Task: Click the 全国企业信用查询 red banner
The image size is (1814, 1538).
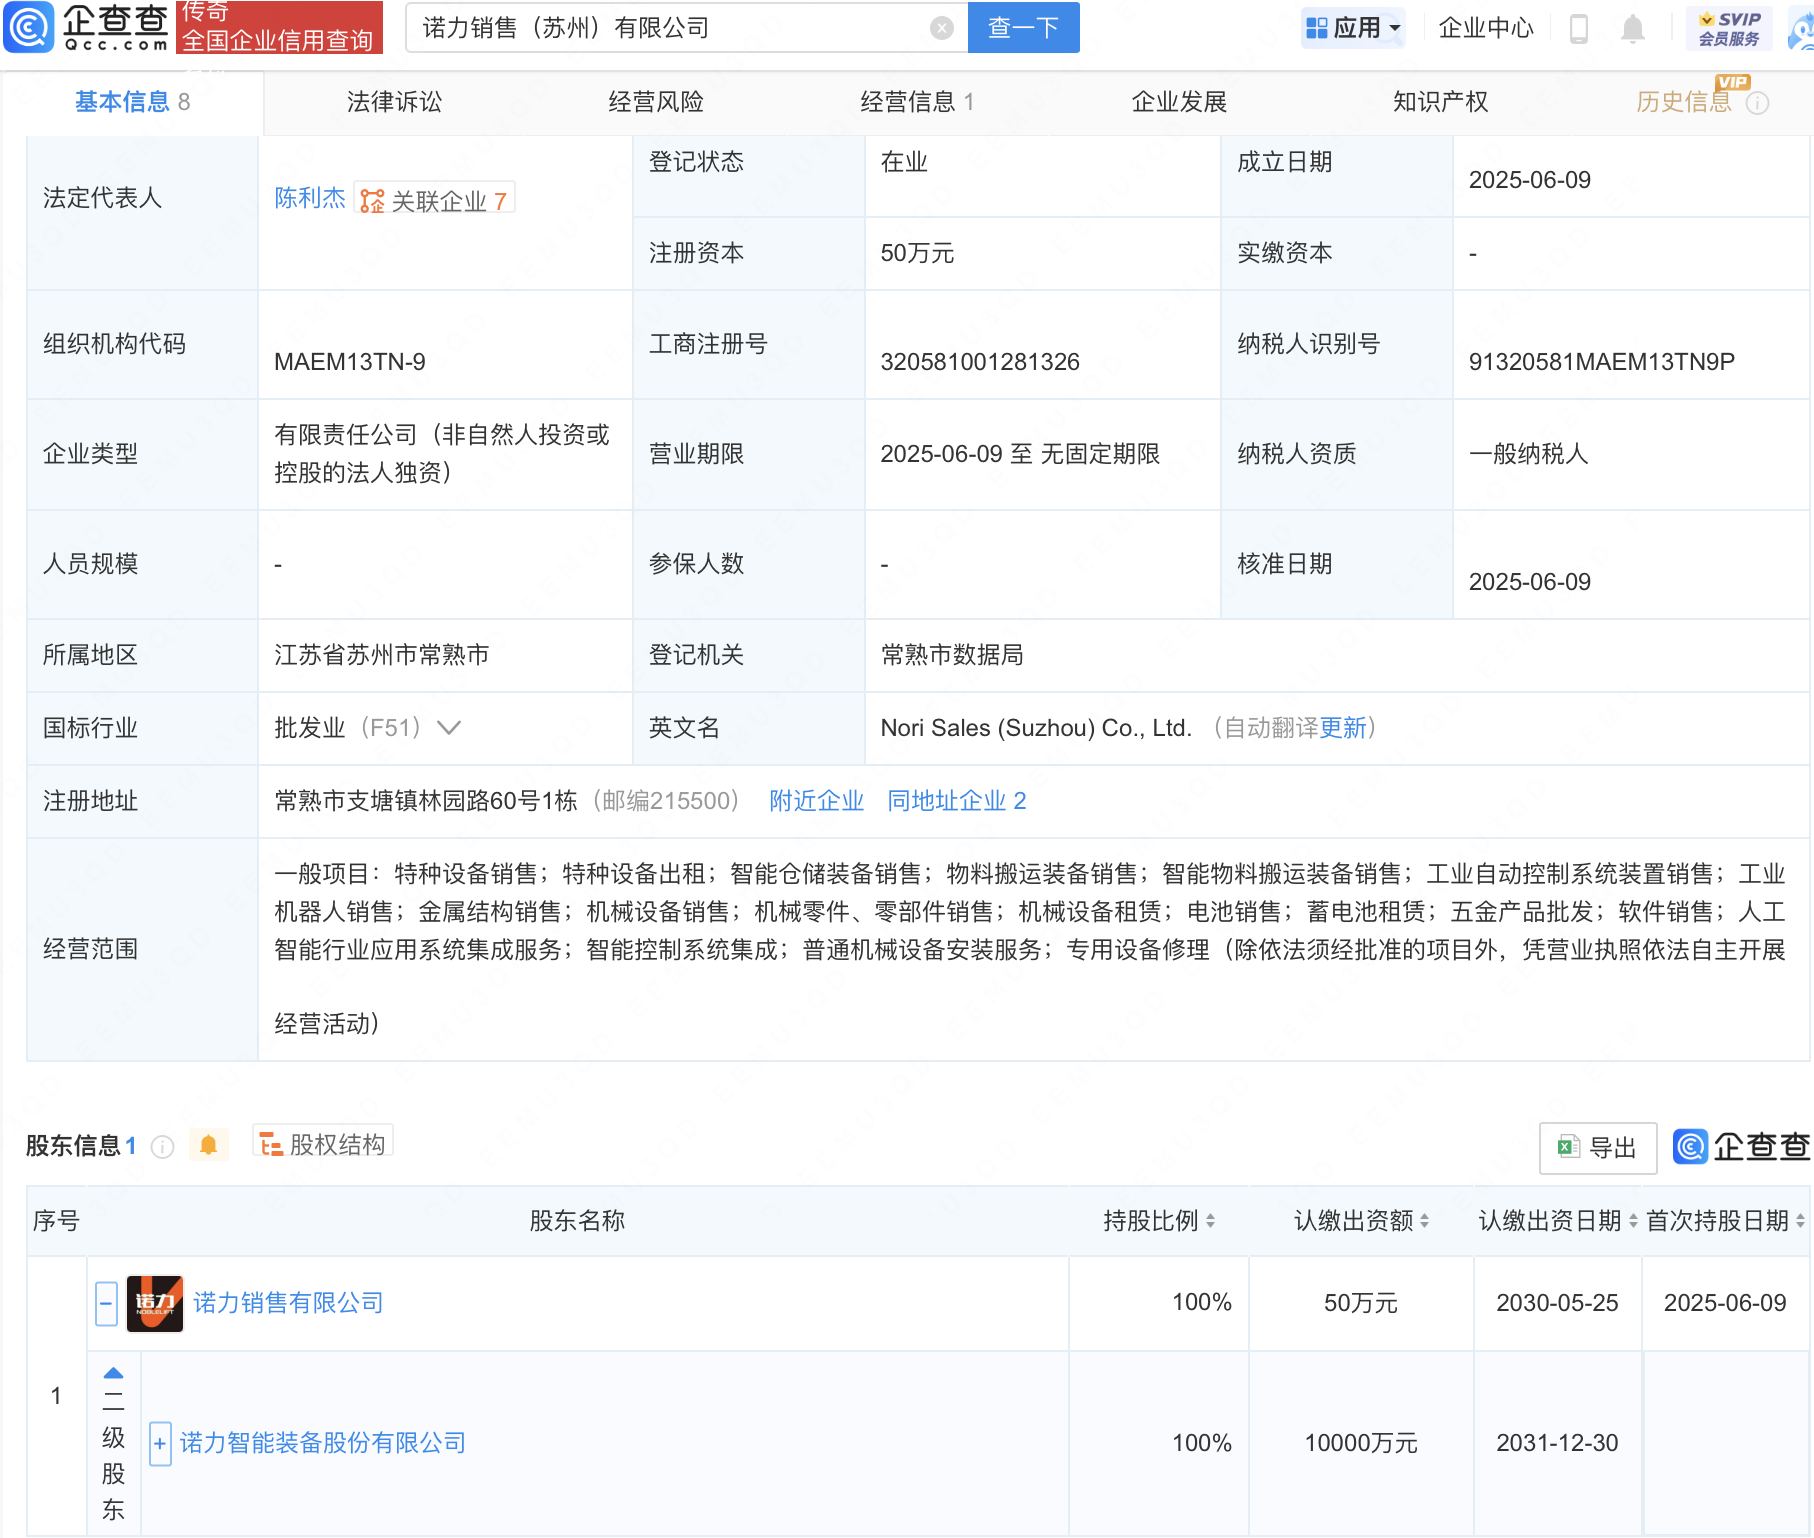Action: point(279,27)
